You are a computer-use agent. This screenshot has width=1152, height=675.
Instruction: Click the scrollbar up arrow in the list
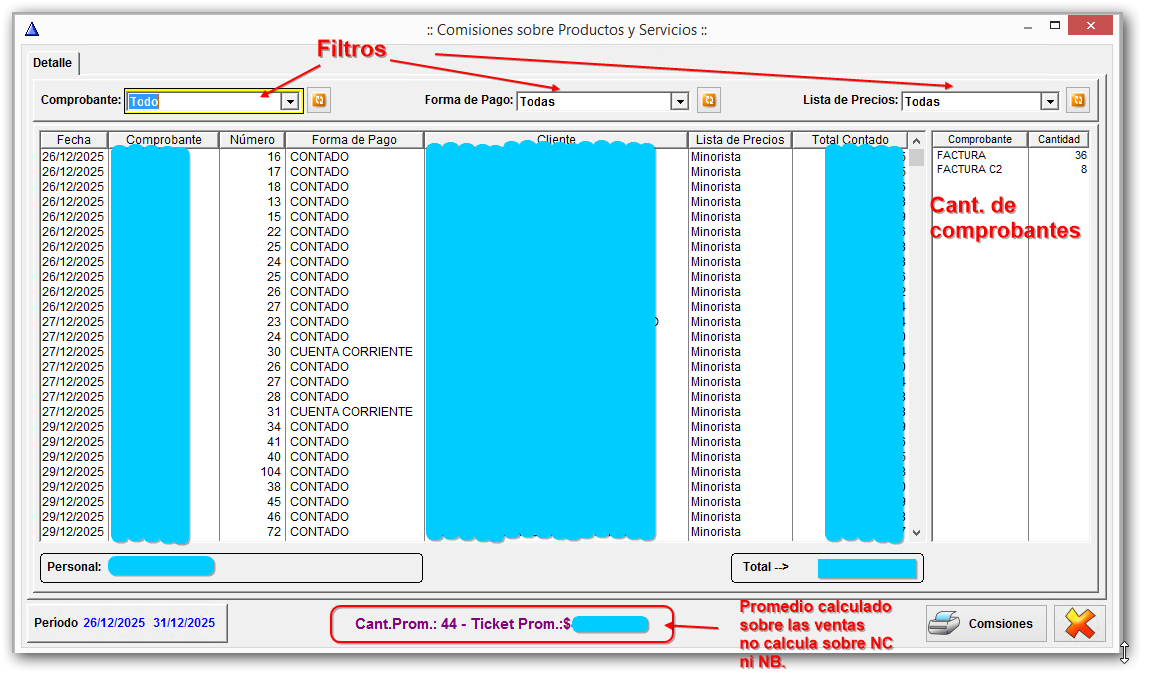[x=916, y=141]
